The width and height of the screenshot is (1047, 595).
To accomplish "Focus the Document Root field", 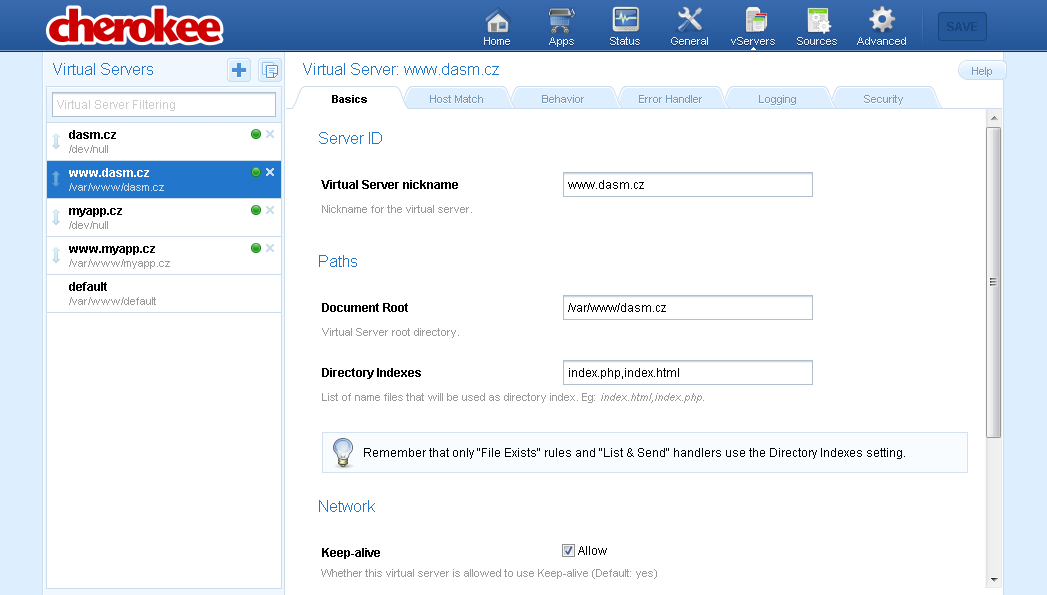I will [688, 308].
